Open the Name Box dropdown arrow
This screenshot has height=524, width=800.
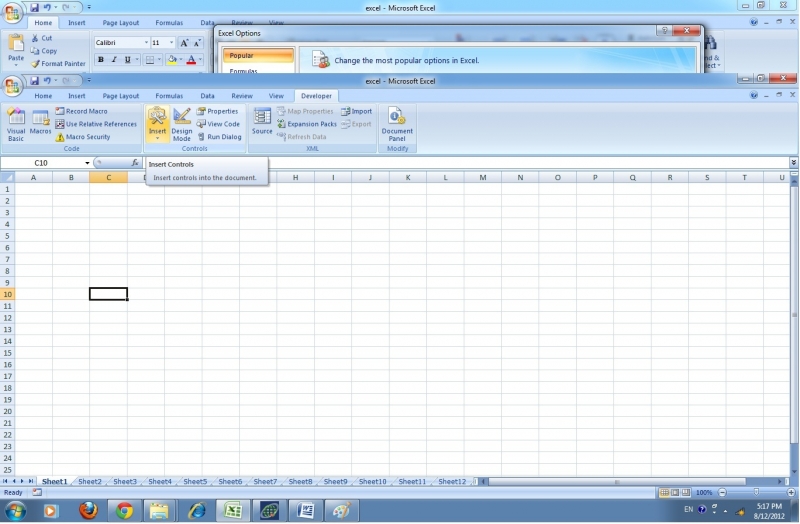[x=87, y=162]
